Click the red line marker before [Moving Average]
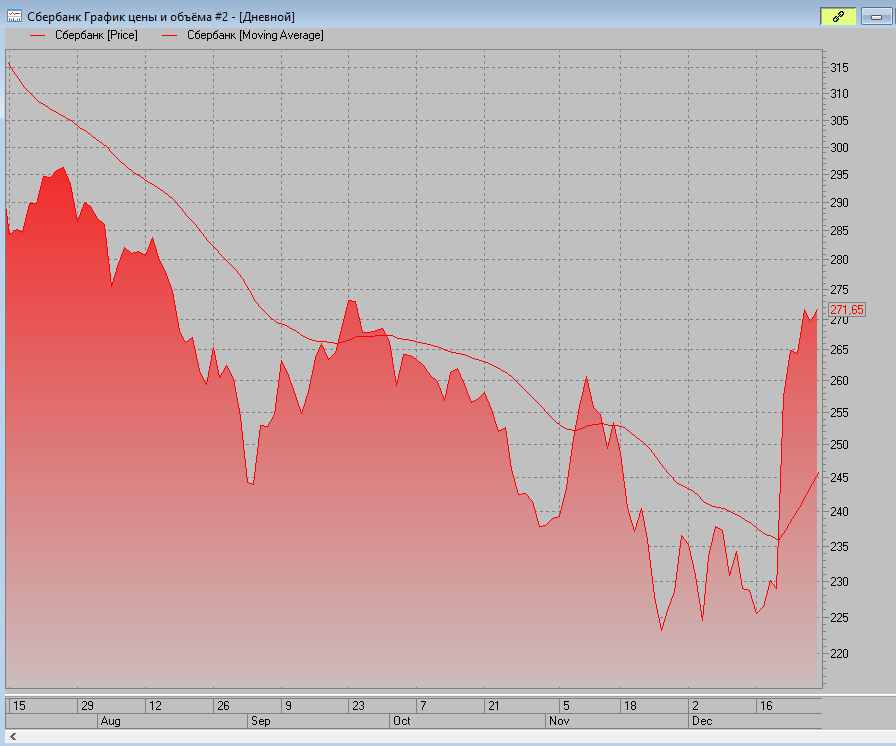 click(x=170, y=35)
